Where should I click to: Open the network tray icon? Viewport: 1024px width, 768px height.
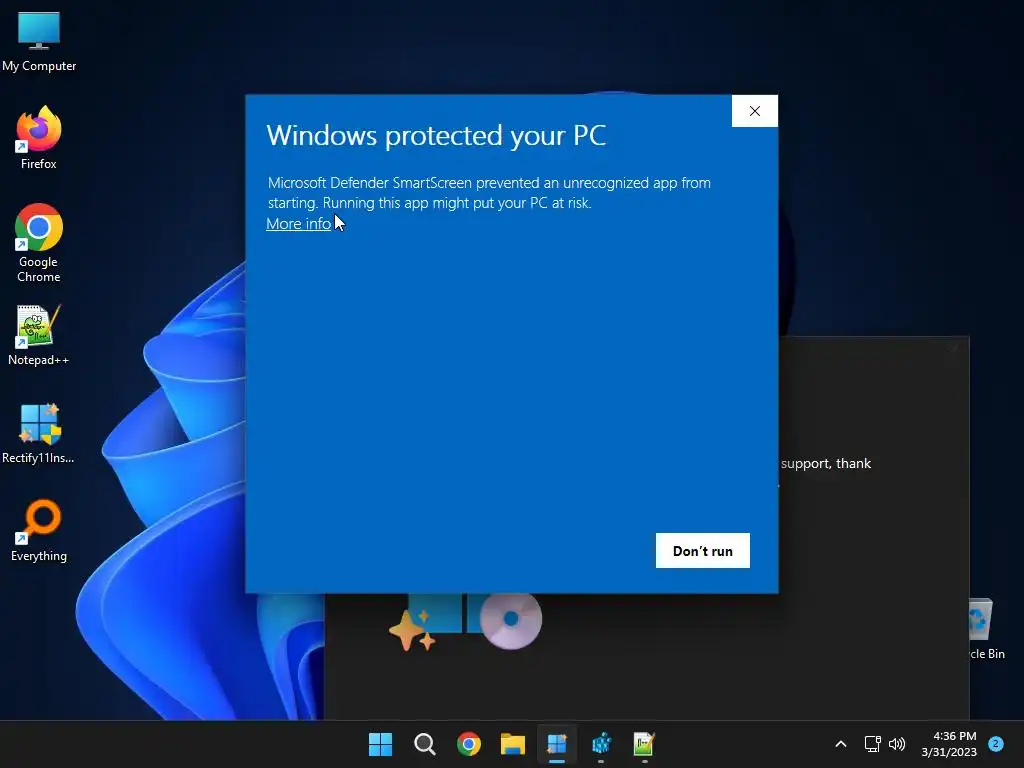(872, 744)
